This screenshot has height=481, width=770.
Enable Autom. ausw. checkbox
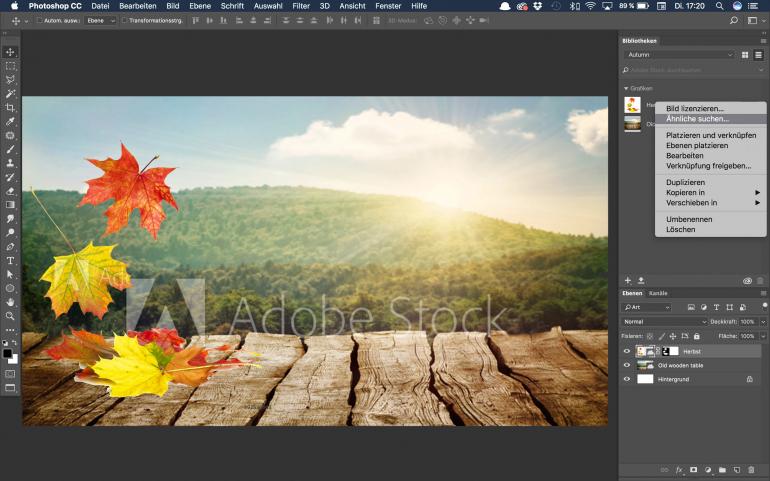click(40, 21)
